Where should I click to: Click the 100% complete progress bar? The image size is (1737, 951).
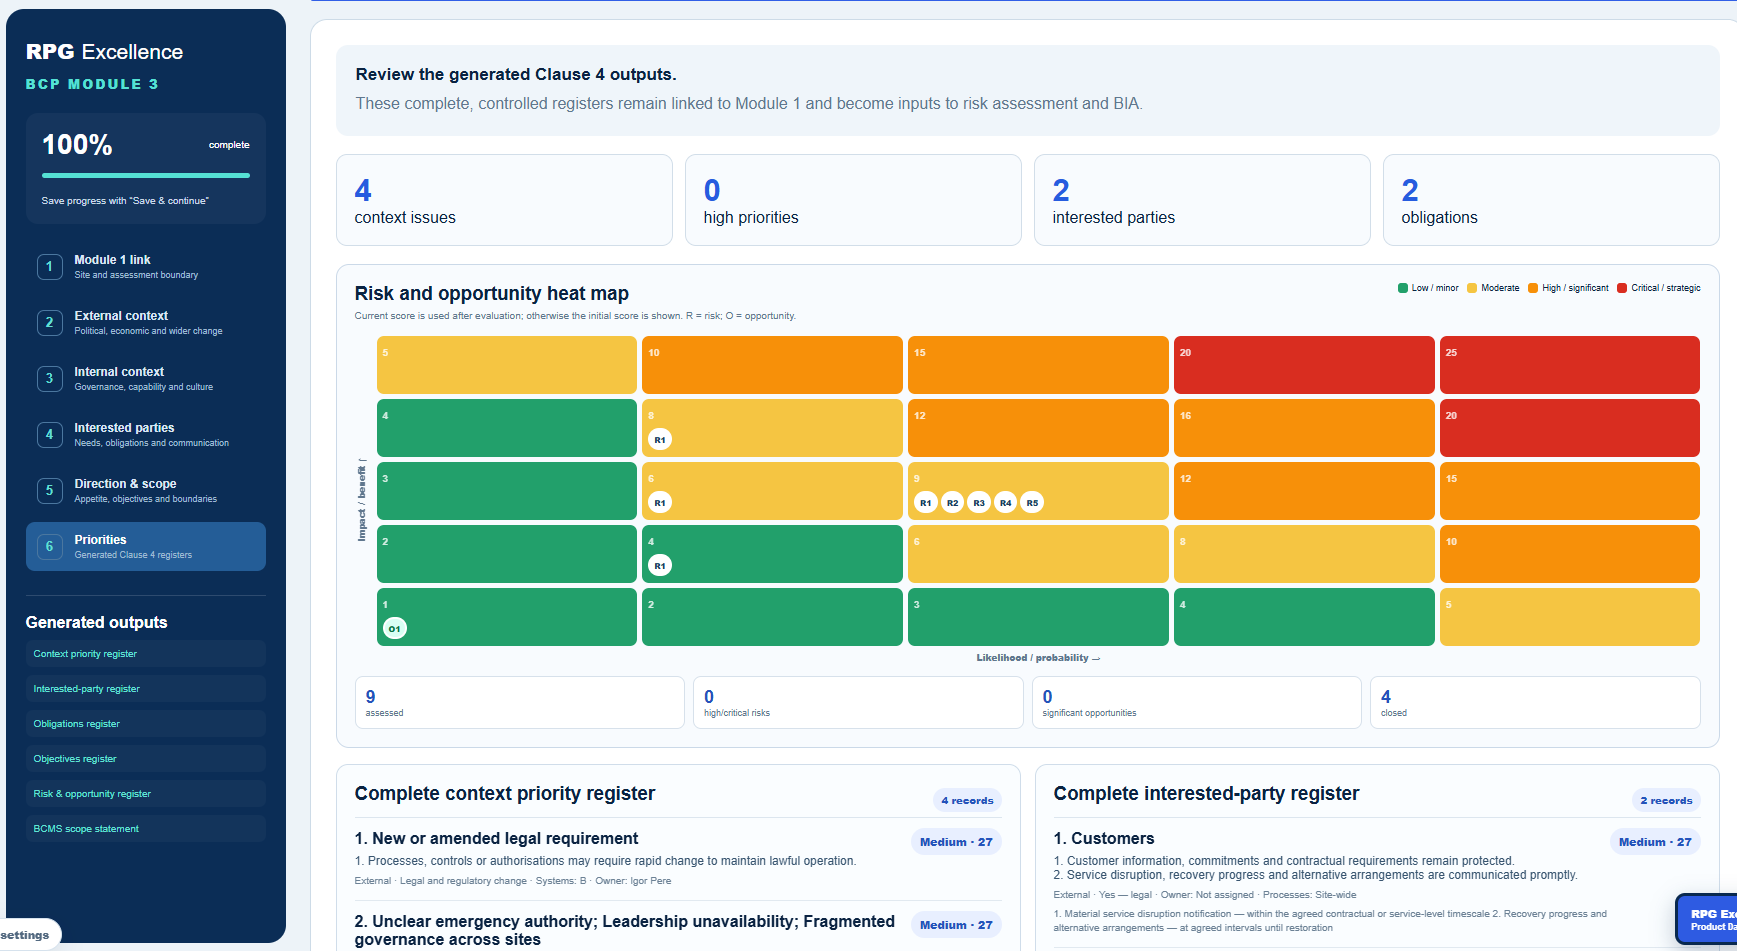point(146,175)
